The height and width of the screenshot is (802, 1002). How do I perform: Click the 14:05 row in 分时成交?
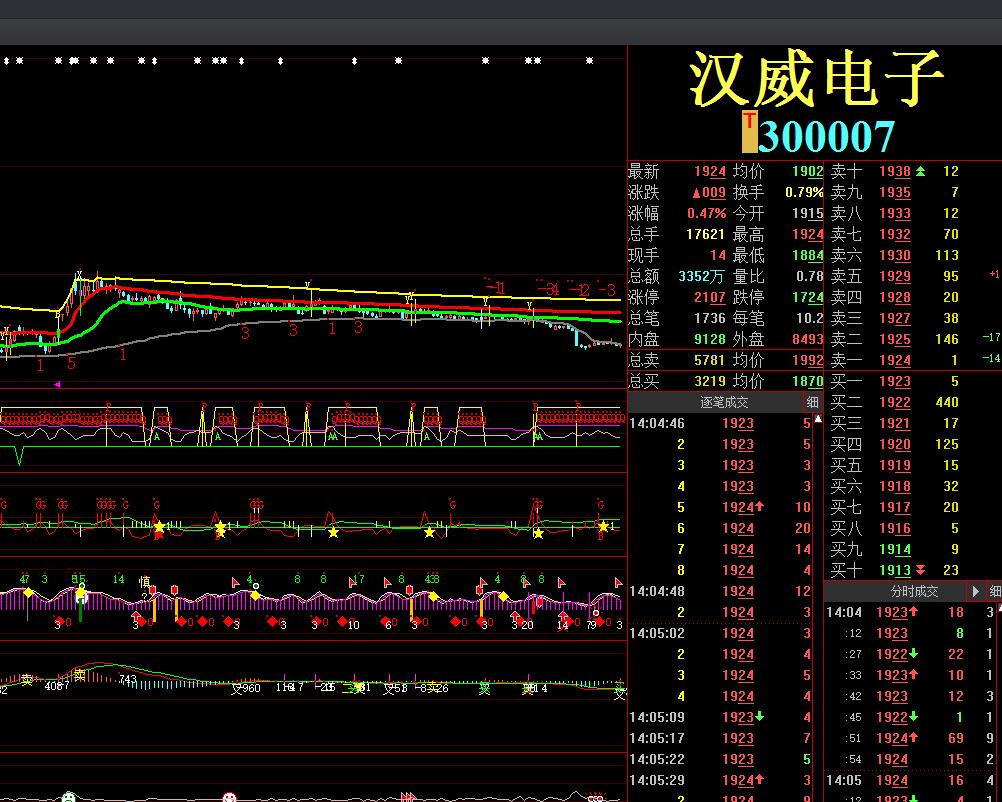911,780
